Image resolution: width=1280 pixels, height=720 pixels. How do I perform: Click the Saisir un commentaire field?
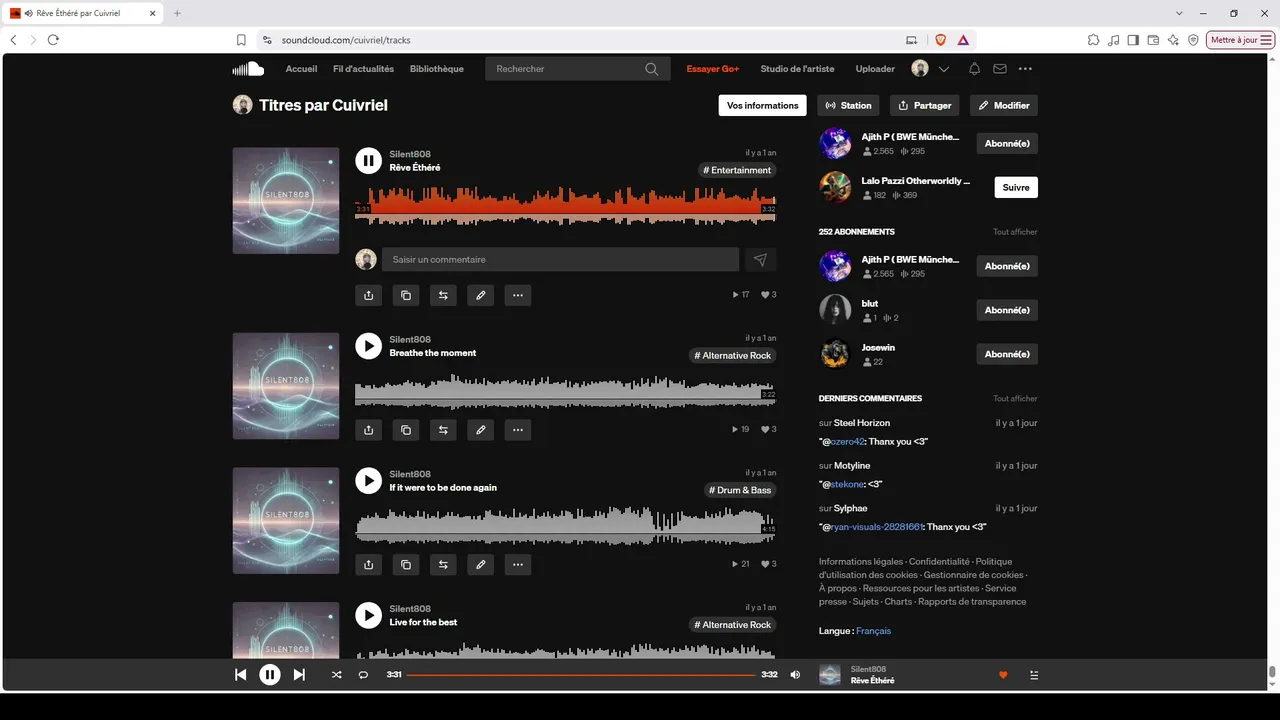pyautogui.click(x=561, y=260)
